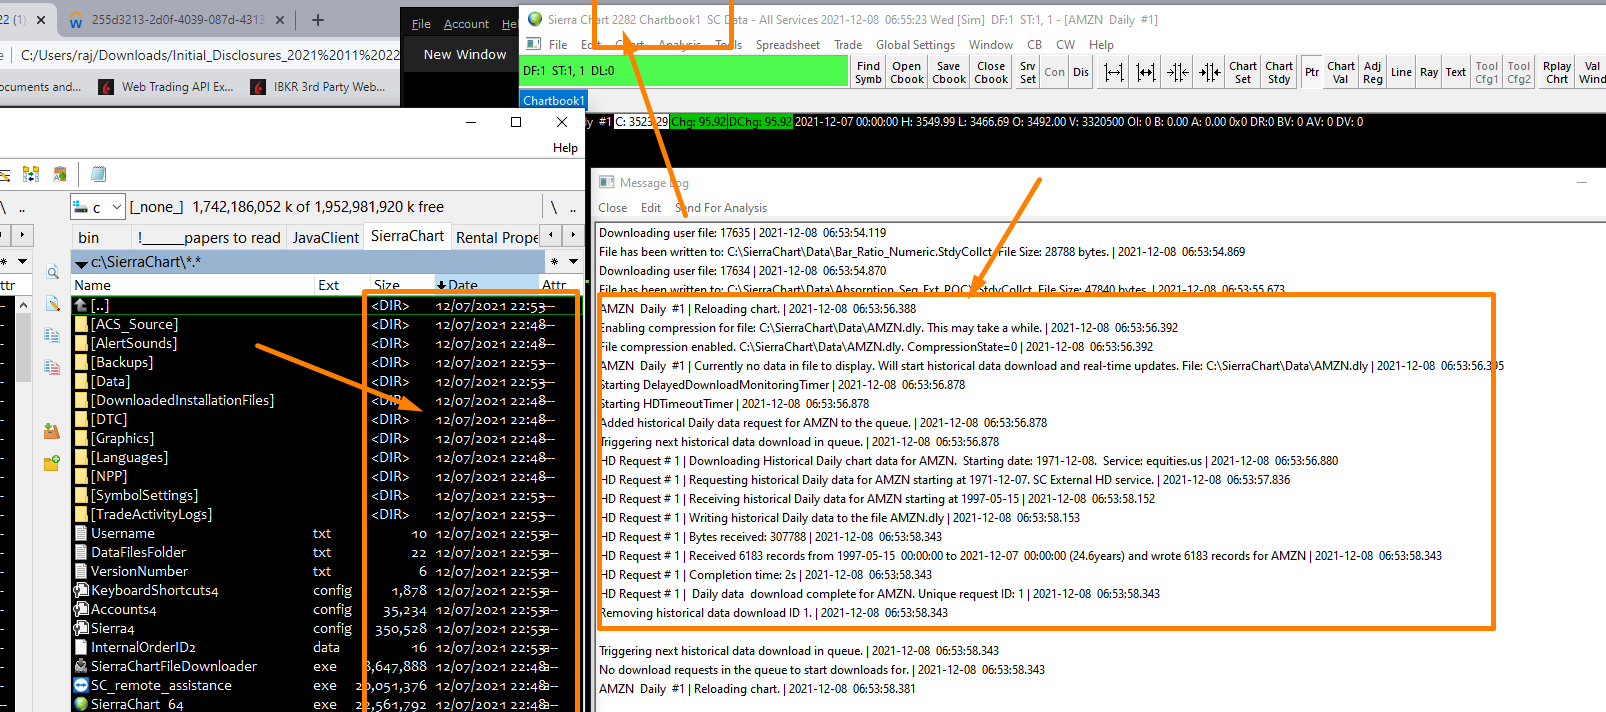Select the Line drawing tool

1401,72
